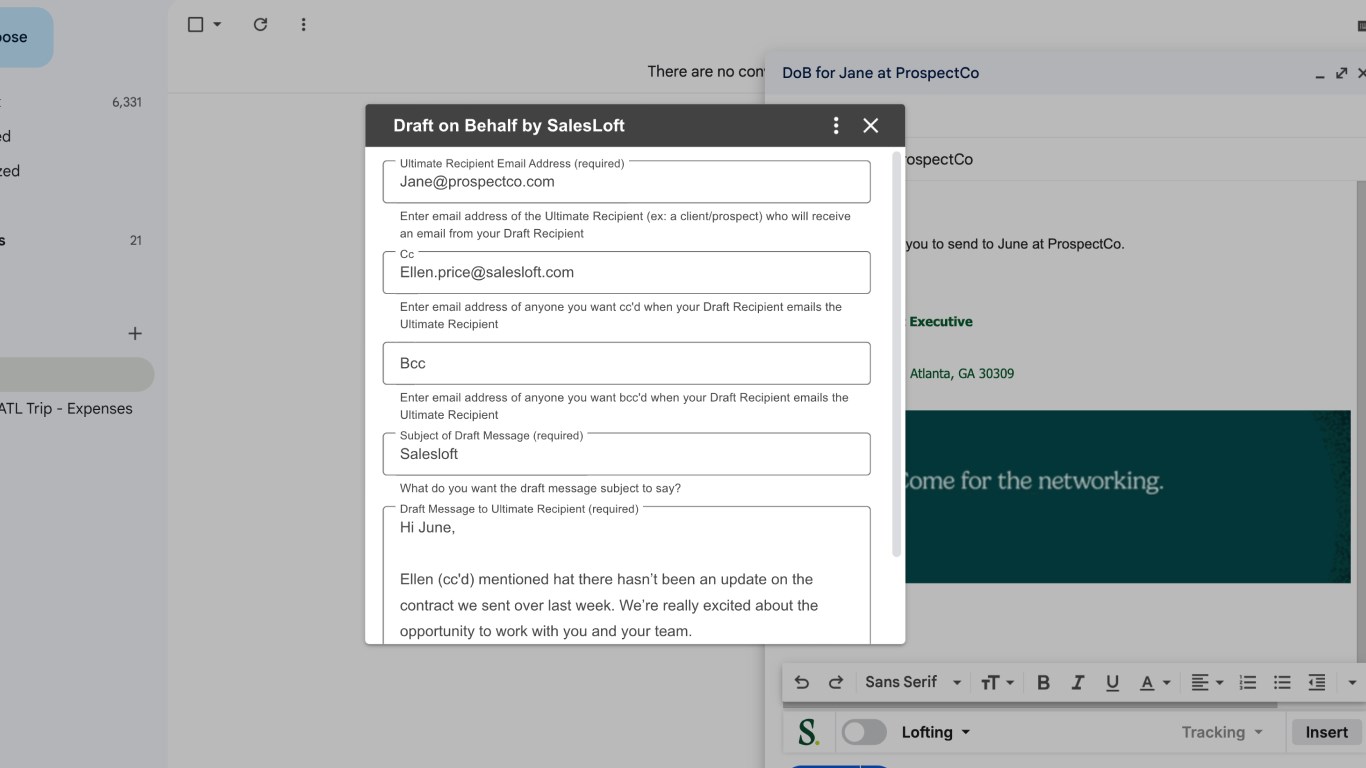This screenshot has height=768, width=1366.
Task: Expand compose window to full screen
Action: click(1342, 73)
